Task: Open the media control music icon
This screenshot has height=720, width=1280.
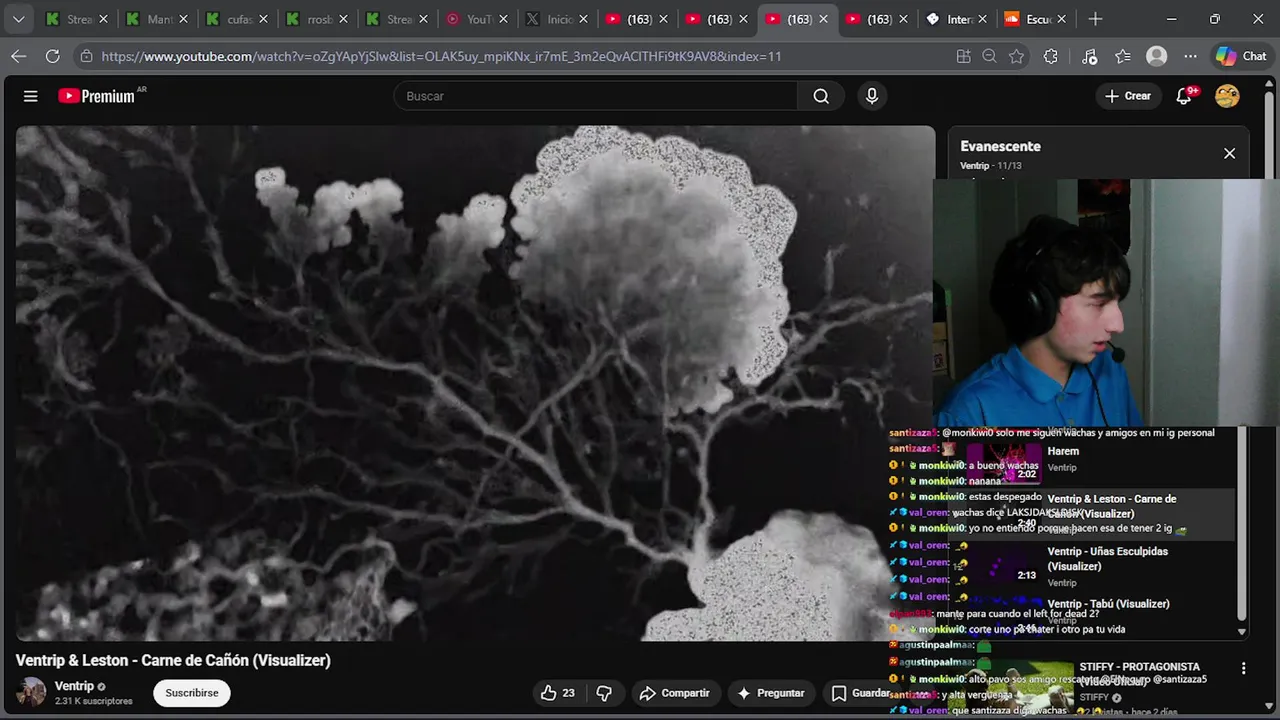Action: tap(1090, 56)
